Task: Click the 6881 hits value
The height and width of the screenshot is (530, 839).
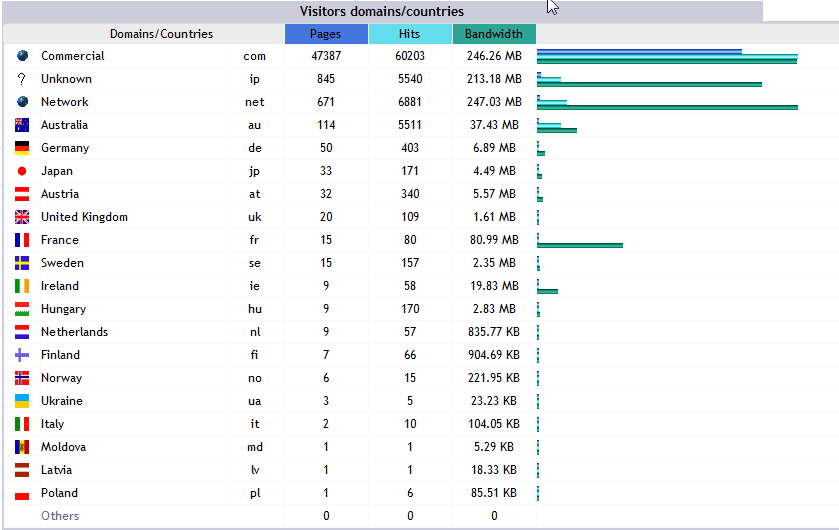Action: [x=410, y=102]
